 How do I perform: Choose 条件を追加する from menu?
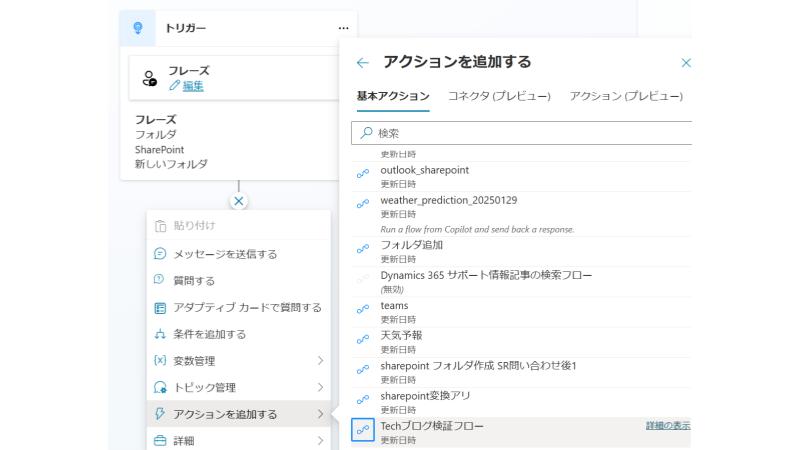click(209, 334)
